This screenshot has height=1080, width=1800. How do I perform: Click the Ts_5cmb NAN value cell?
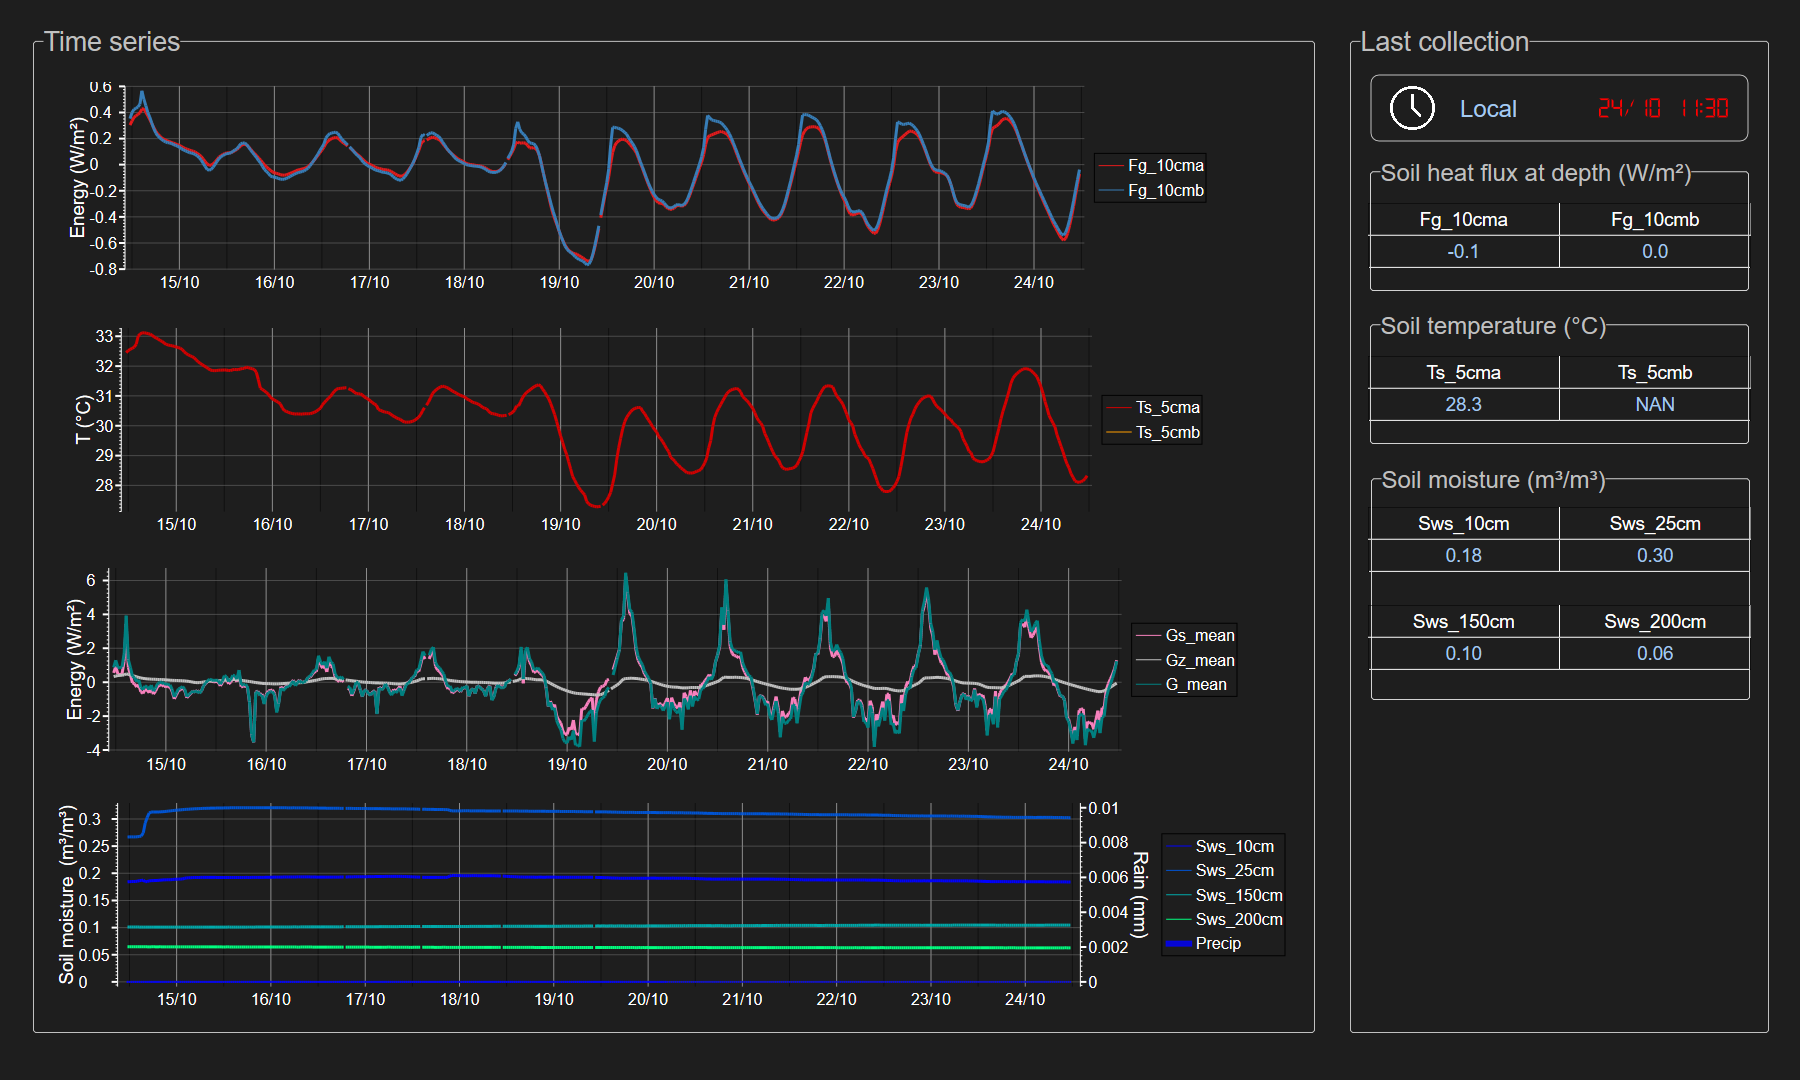tap(1654, 405)
